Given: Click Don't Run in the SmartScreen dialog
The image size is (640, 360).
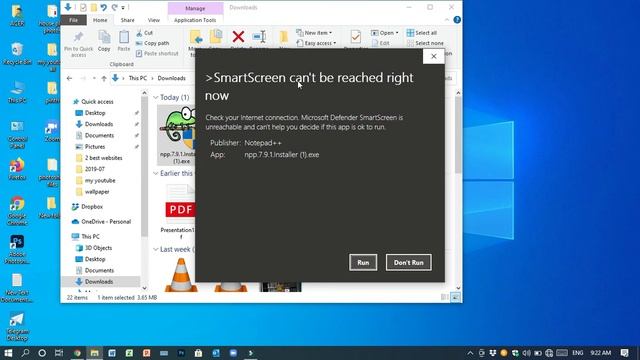Looking at the screenshot, I should pyautogui.click(x=409, y=262).
